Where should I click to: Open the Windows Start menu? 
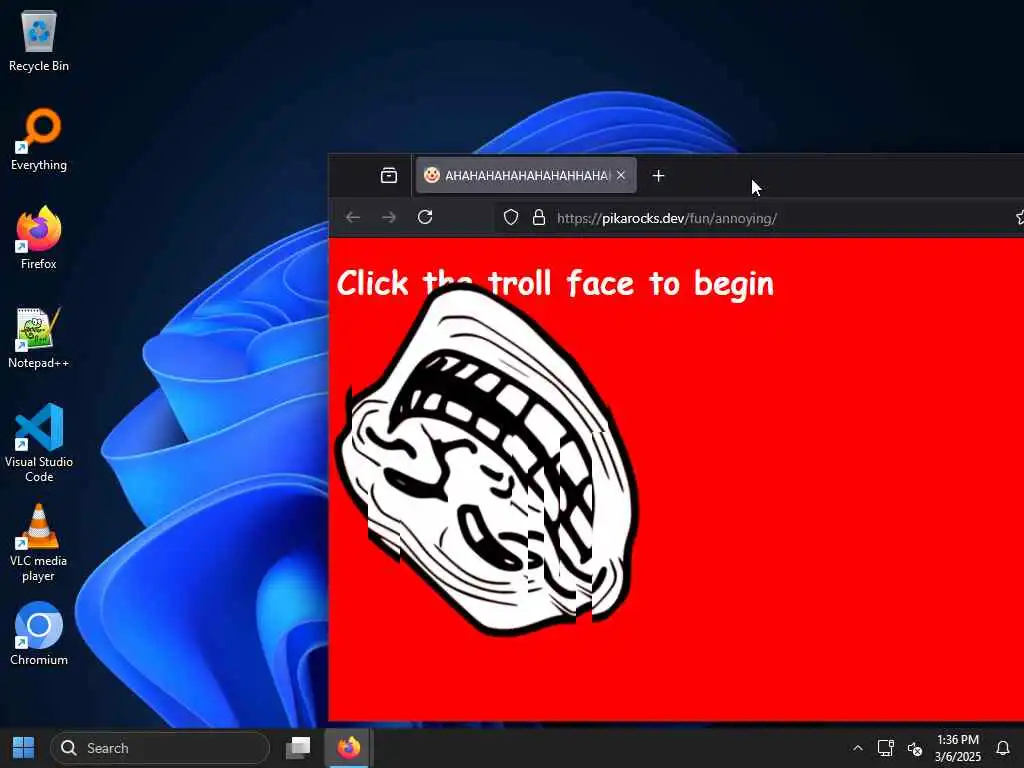(24, 748)
